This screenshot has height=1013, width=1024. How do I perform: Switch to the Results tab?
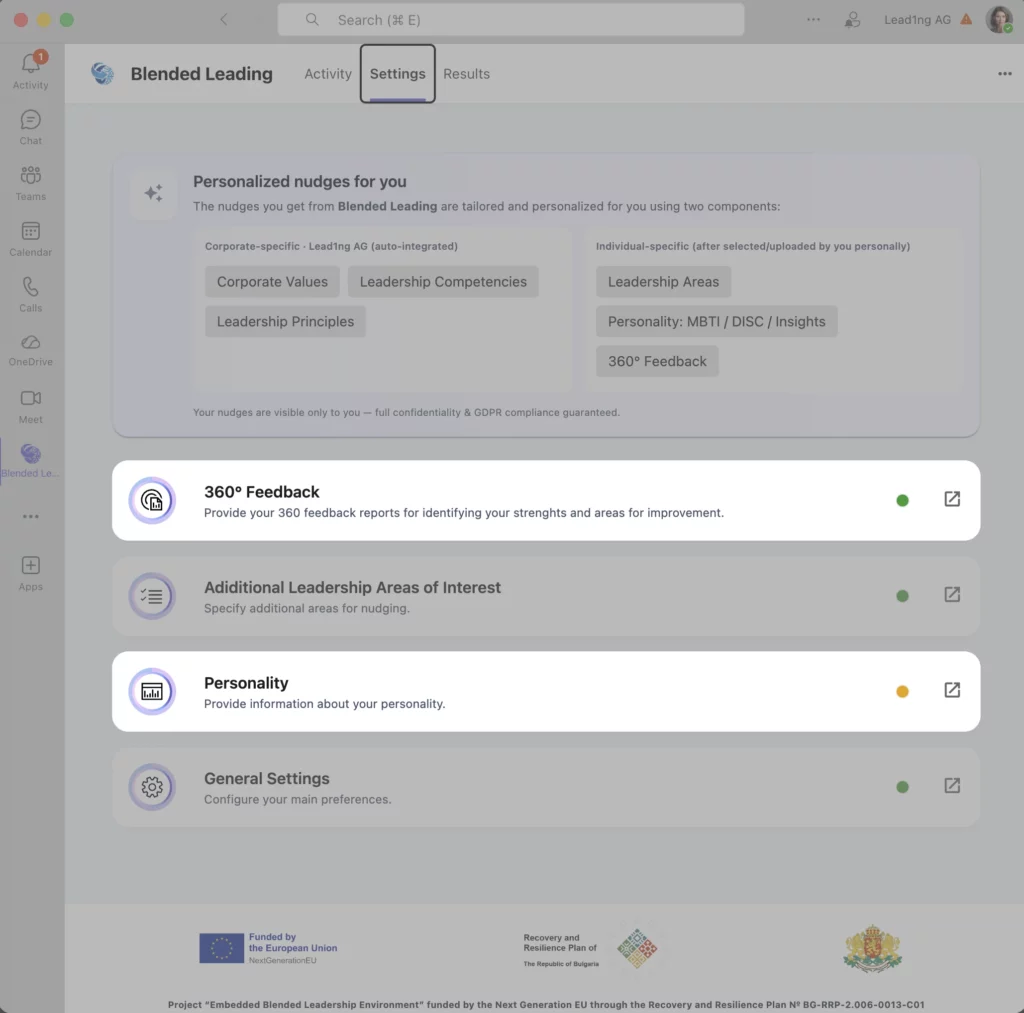click(x=466, y=74)
